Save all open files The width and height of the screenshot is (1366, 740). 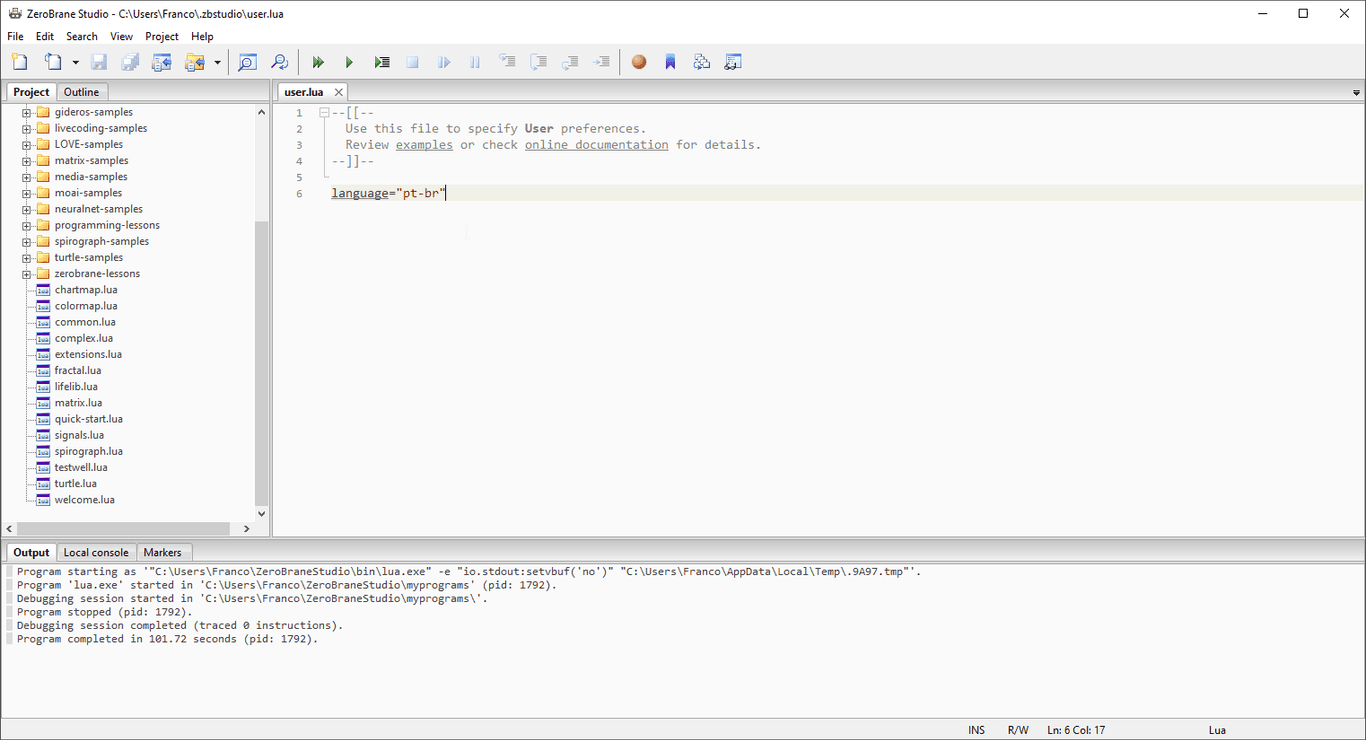(x=130, y=61)
